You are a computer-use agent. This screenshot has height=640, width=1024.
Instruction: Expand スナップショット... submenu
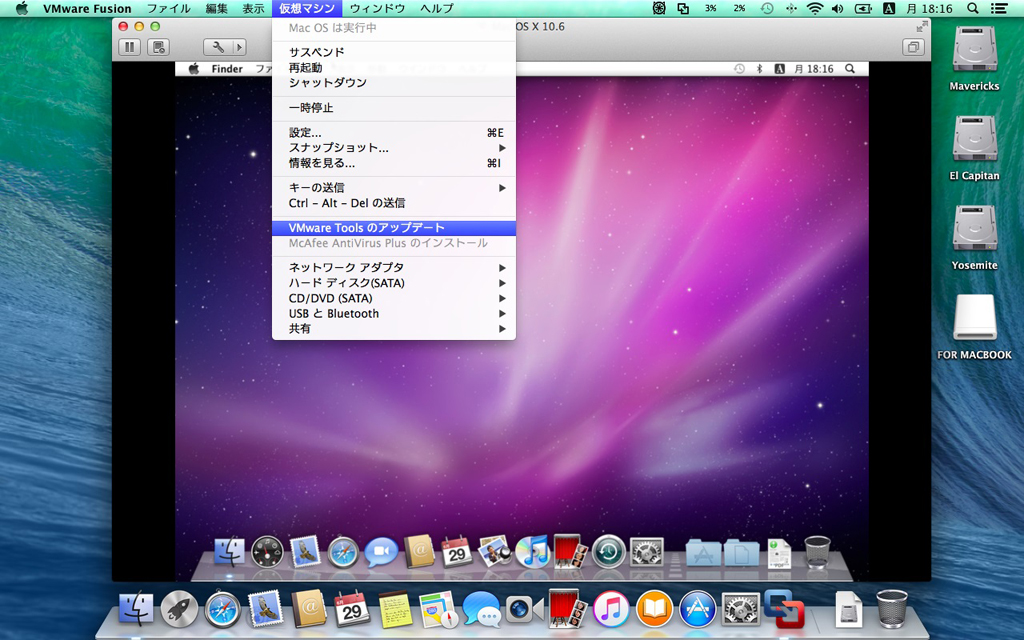(394, 148)
